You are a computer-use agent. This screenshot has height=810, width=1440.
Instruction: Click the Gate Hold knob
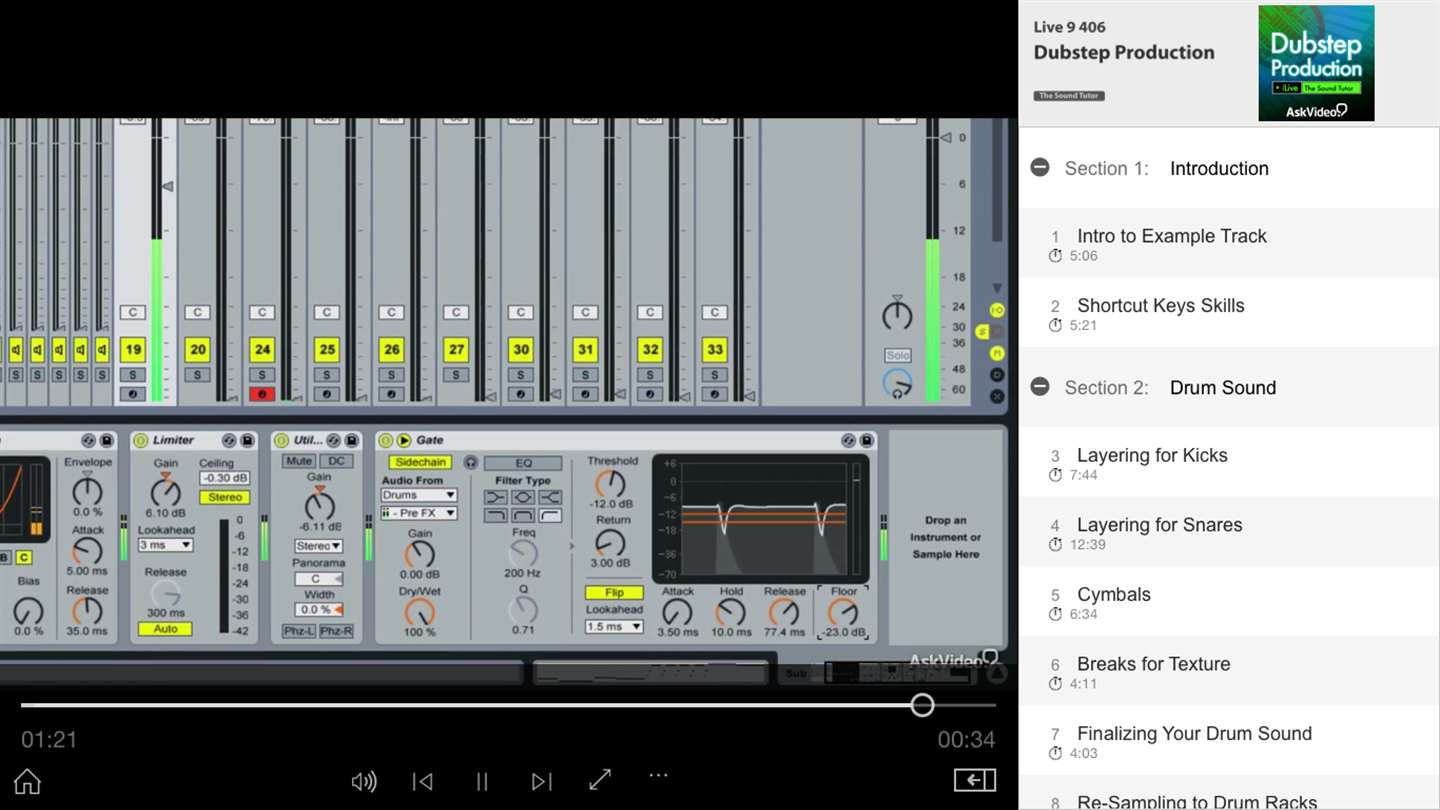731,612
